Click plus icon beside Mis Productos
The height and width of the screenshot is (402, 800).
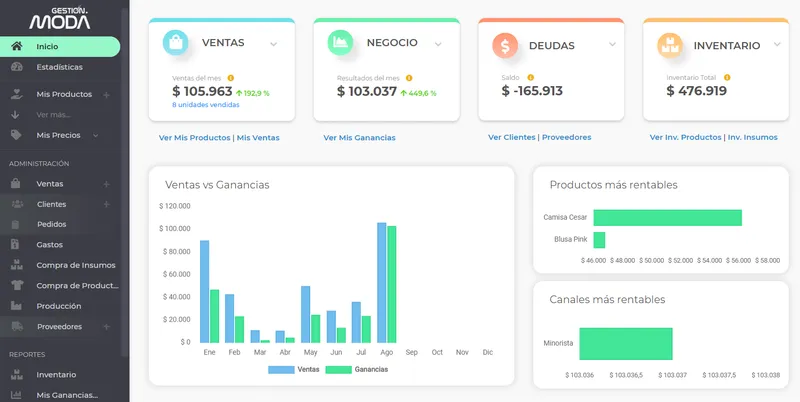(106, 94)
